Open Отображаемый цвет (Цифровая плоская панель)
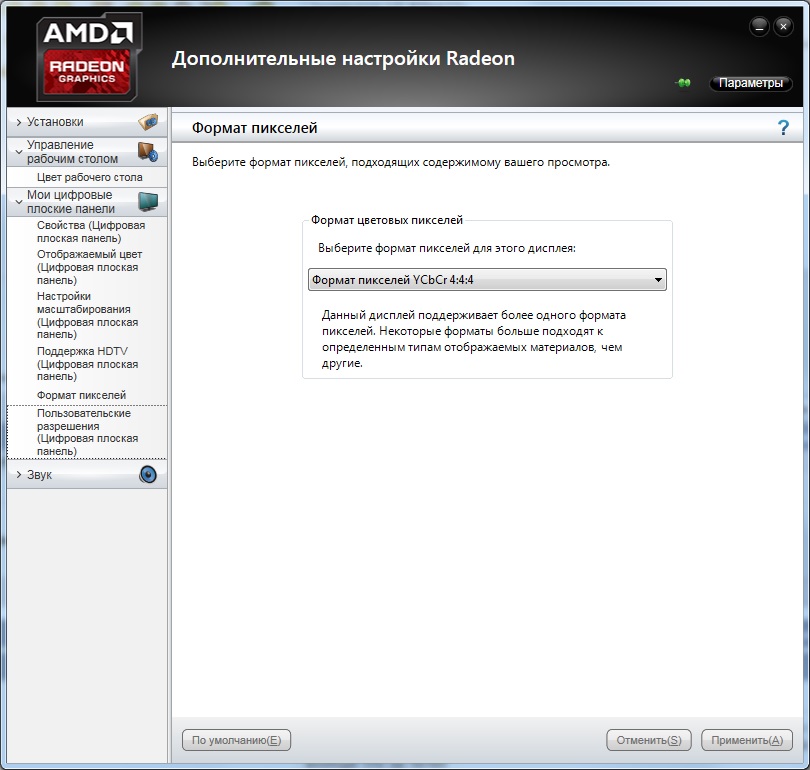This screenshot has width=810, height=770. (x=89, y=267)
